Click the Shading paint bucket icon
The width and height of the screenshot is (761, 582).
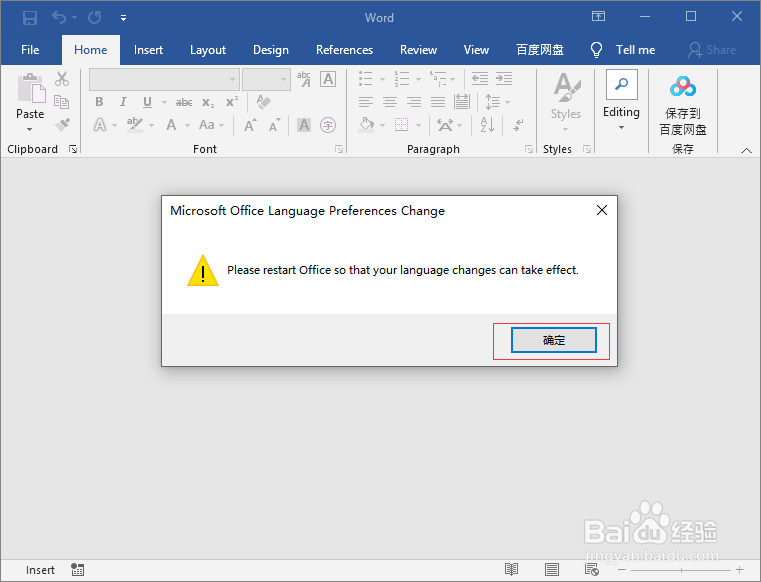[366, 125]
